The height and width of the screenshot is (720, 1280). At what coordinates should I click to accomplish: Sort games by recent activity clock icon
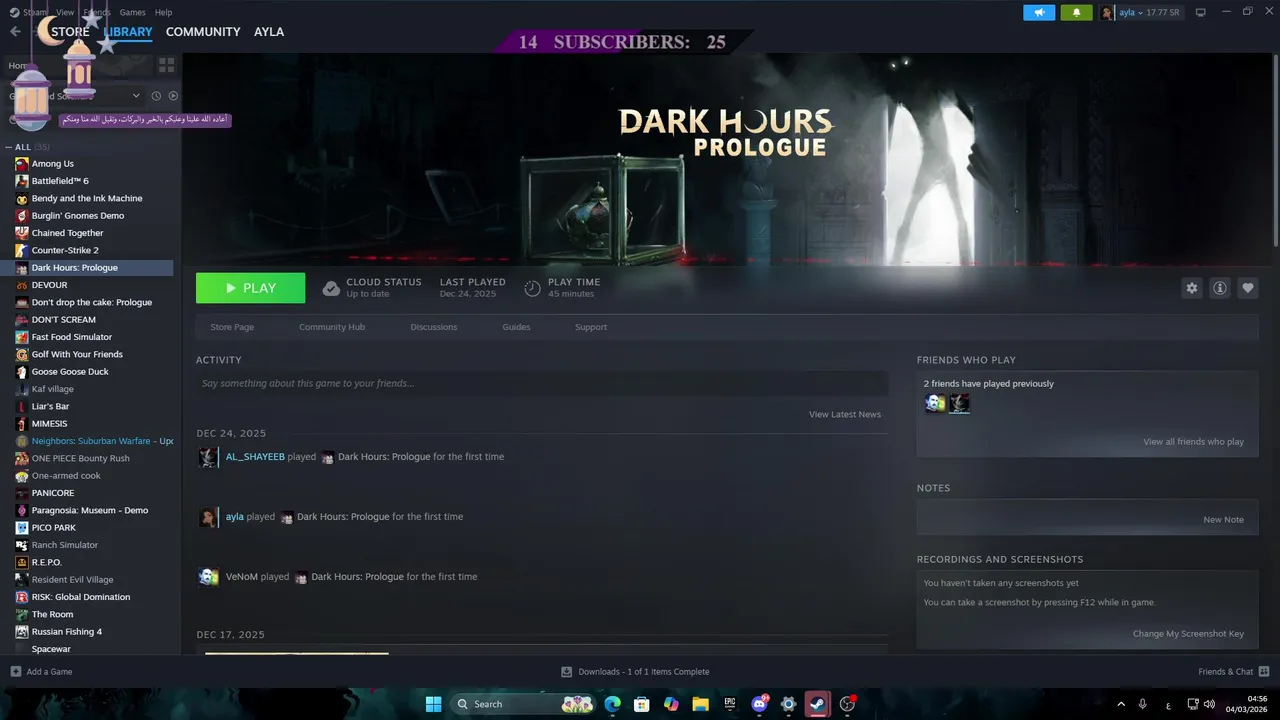point(156,96)
